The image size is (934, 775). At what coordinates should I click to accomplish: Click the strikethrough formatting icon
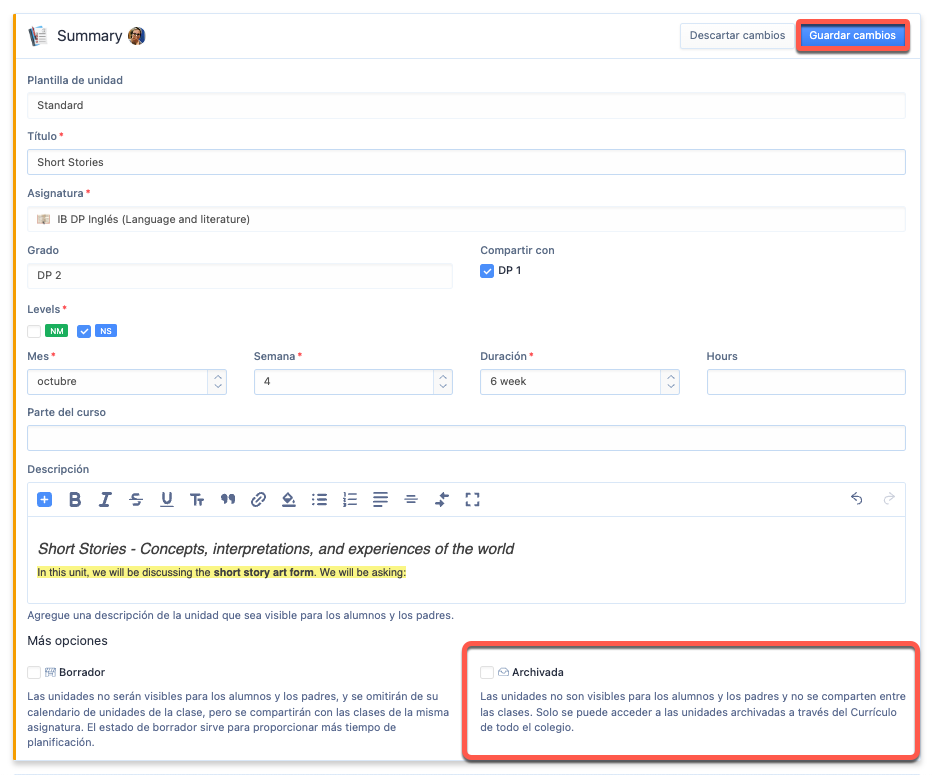coord(136,500)
